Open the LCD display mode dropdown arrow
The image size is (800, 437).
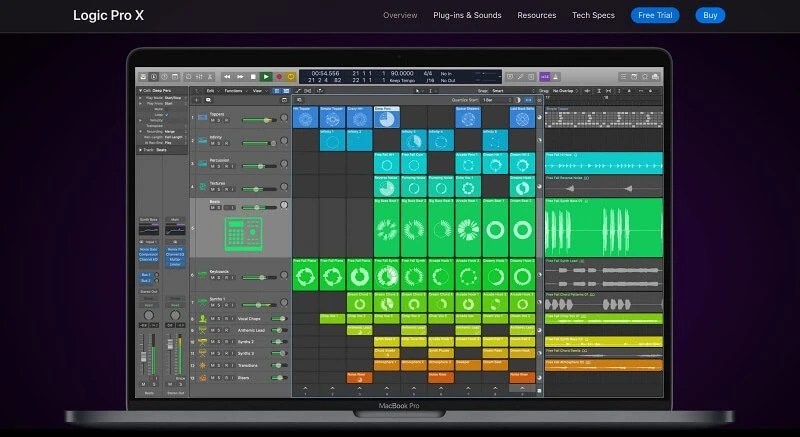pyautogui.click(x=499, y=76)
